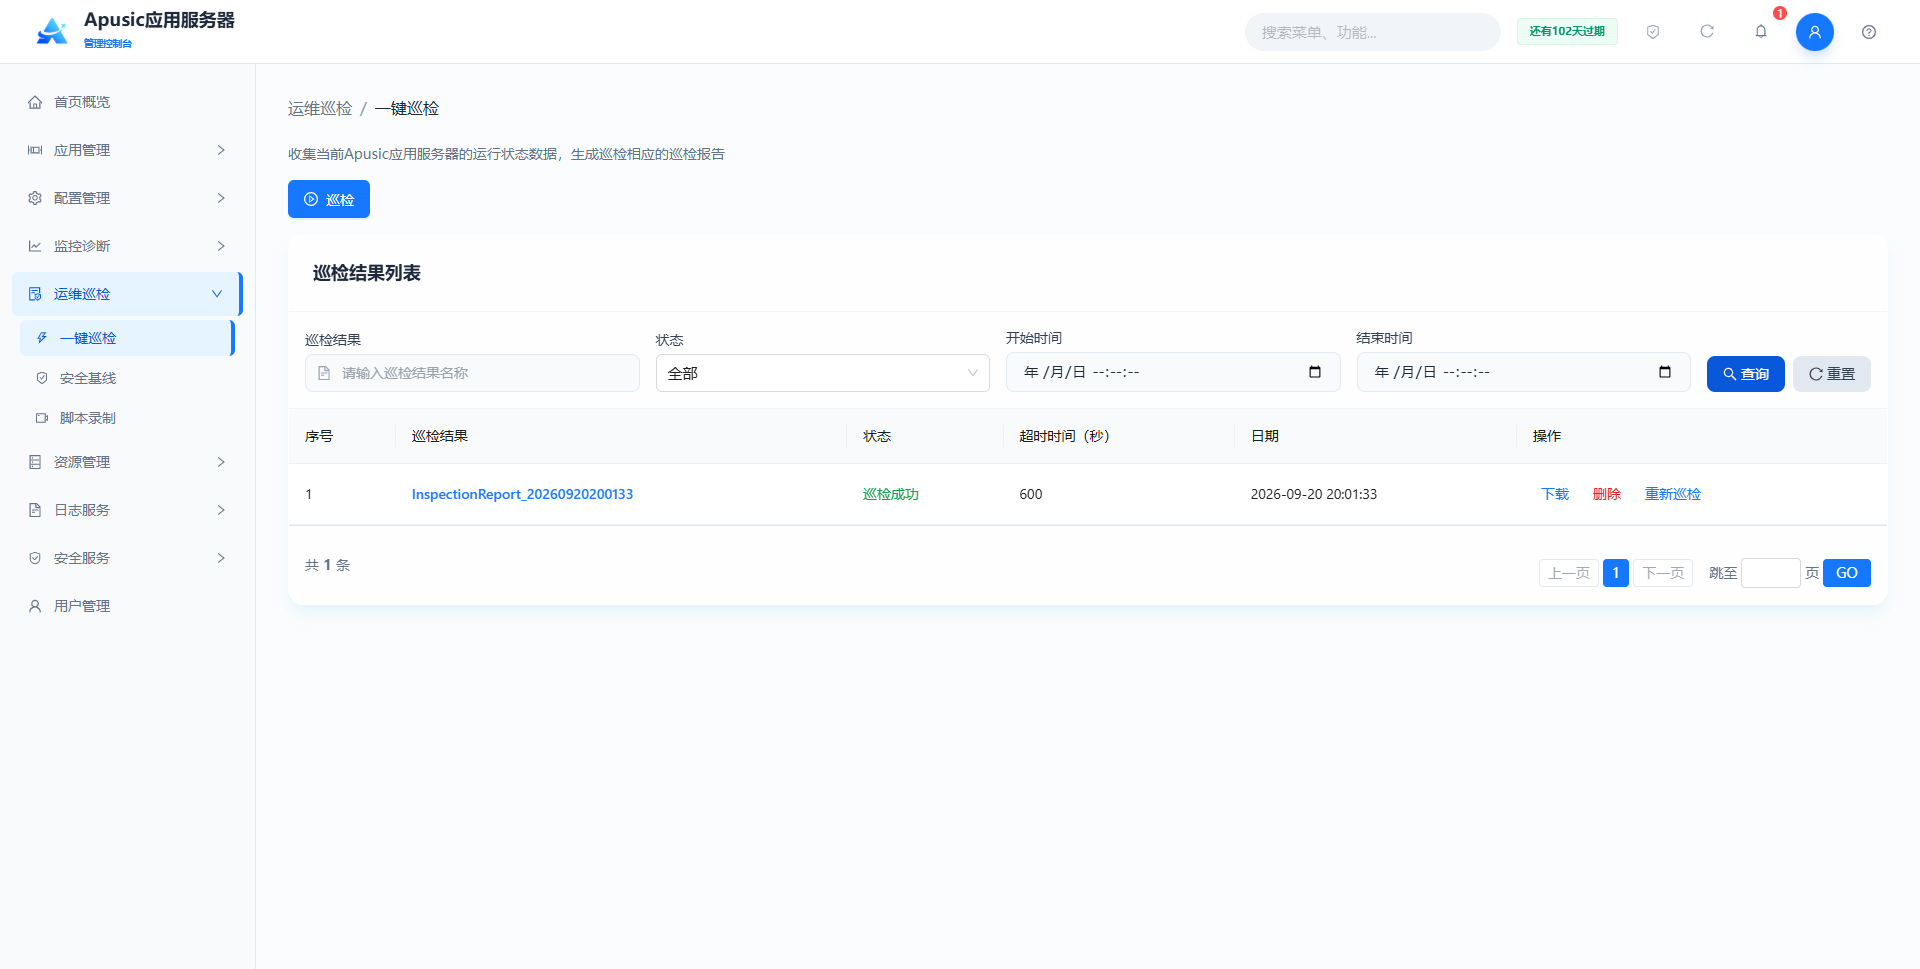Click 删除 for the inspection report
1920x969 pixels.
click(1607, 494)
